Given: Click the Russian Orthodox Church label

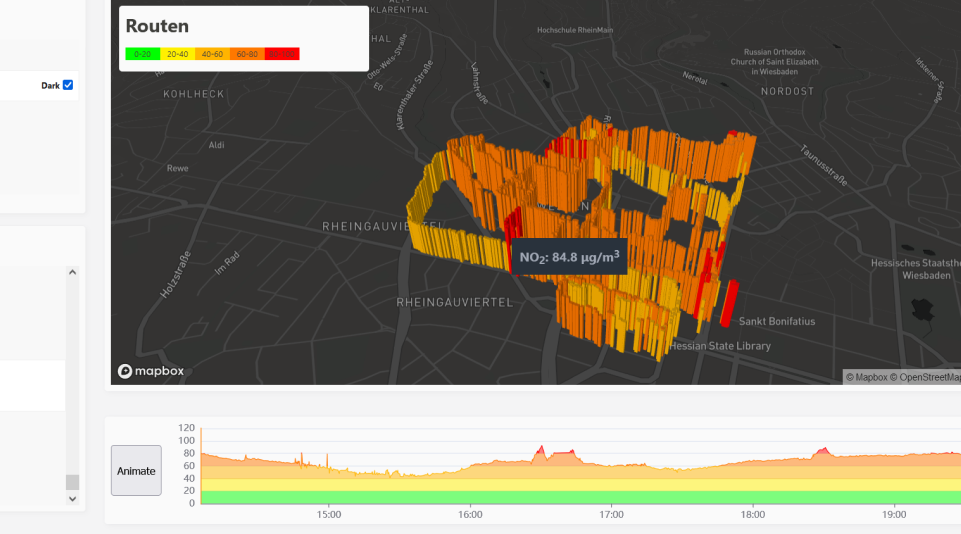Looking at the screenshot, I should coord(774,62).
